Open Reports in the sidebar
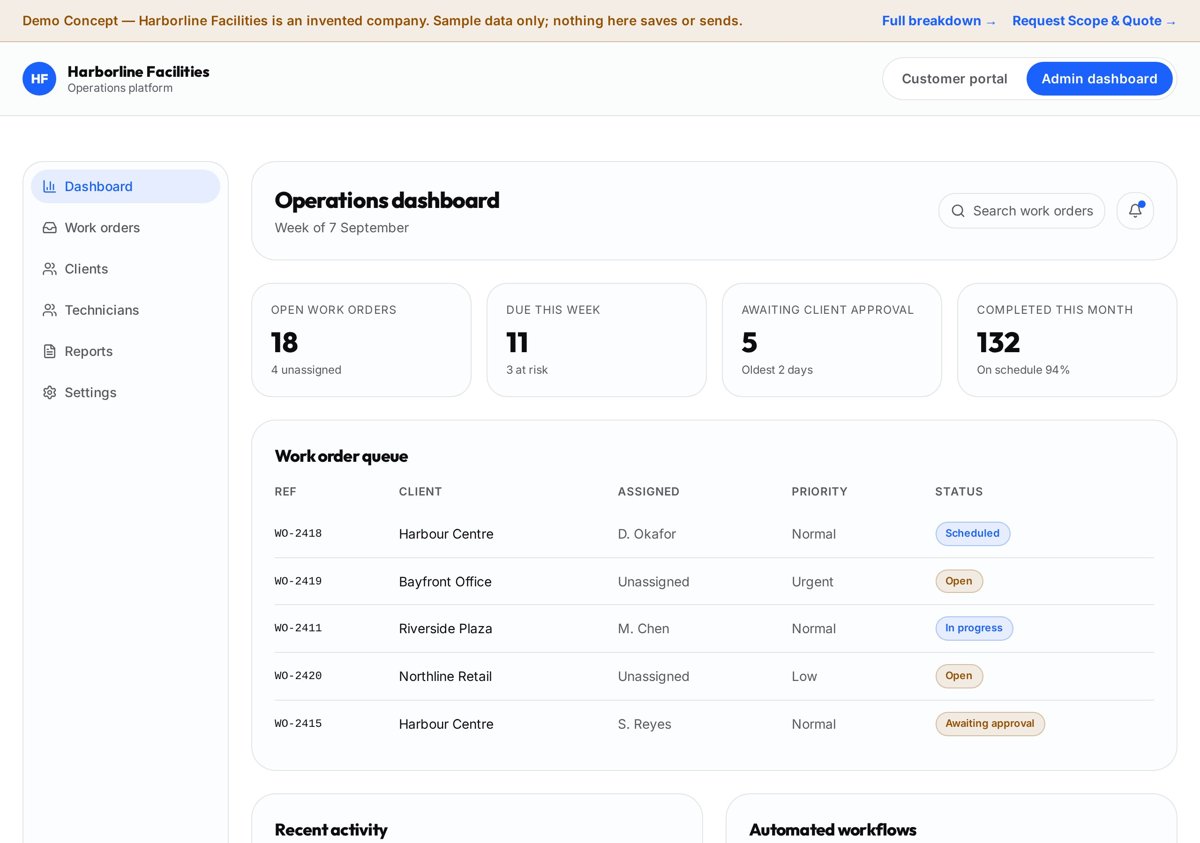The image size is (1200, 843). click(126, 351)
